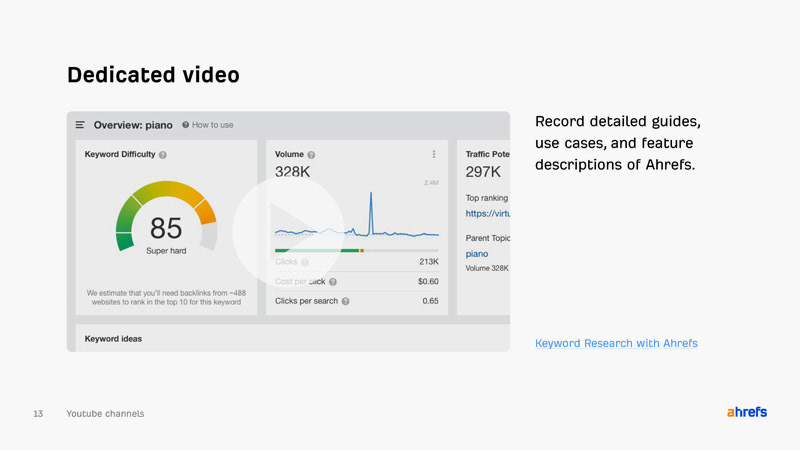This screenshot has width=800, height=450.
Task: Click the Clicks help icon
Action: (305, 262)
